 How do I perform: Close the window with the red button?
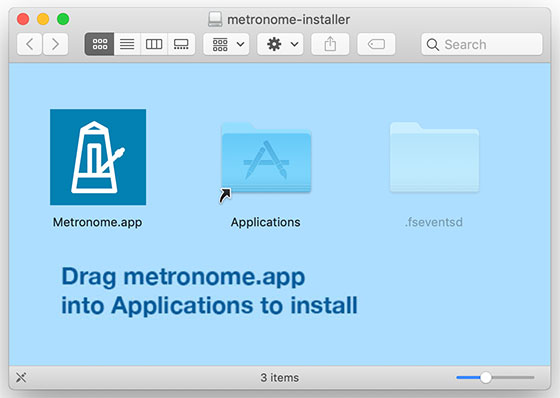pyautogui.click(x=23, y=19)
